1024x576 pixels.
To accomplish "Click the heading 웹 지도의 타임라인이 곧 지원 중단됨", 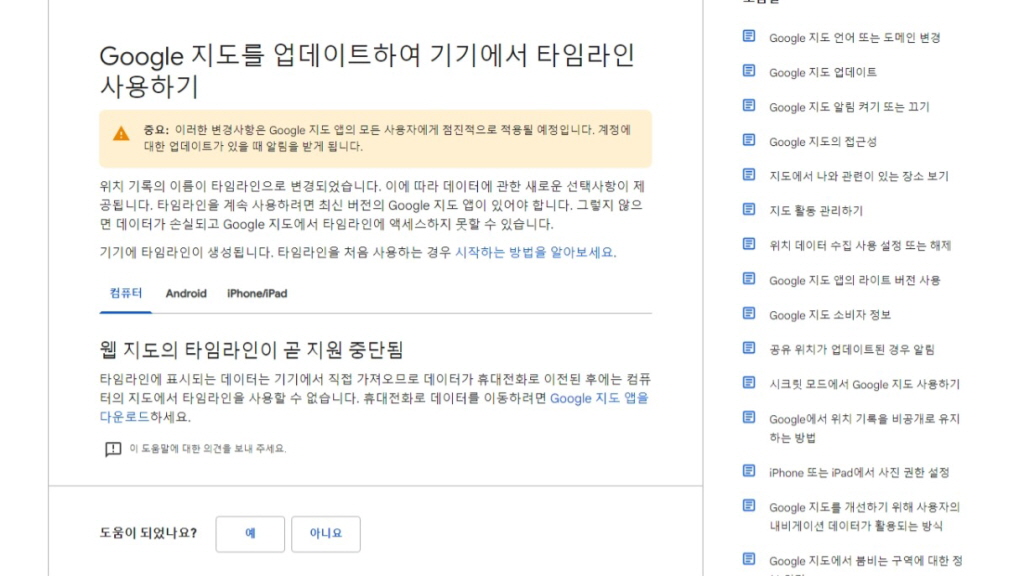I will (251, 350).
